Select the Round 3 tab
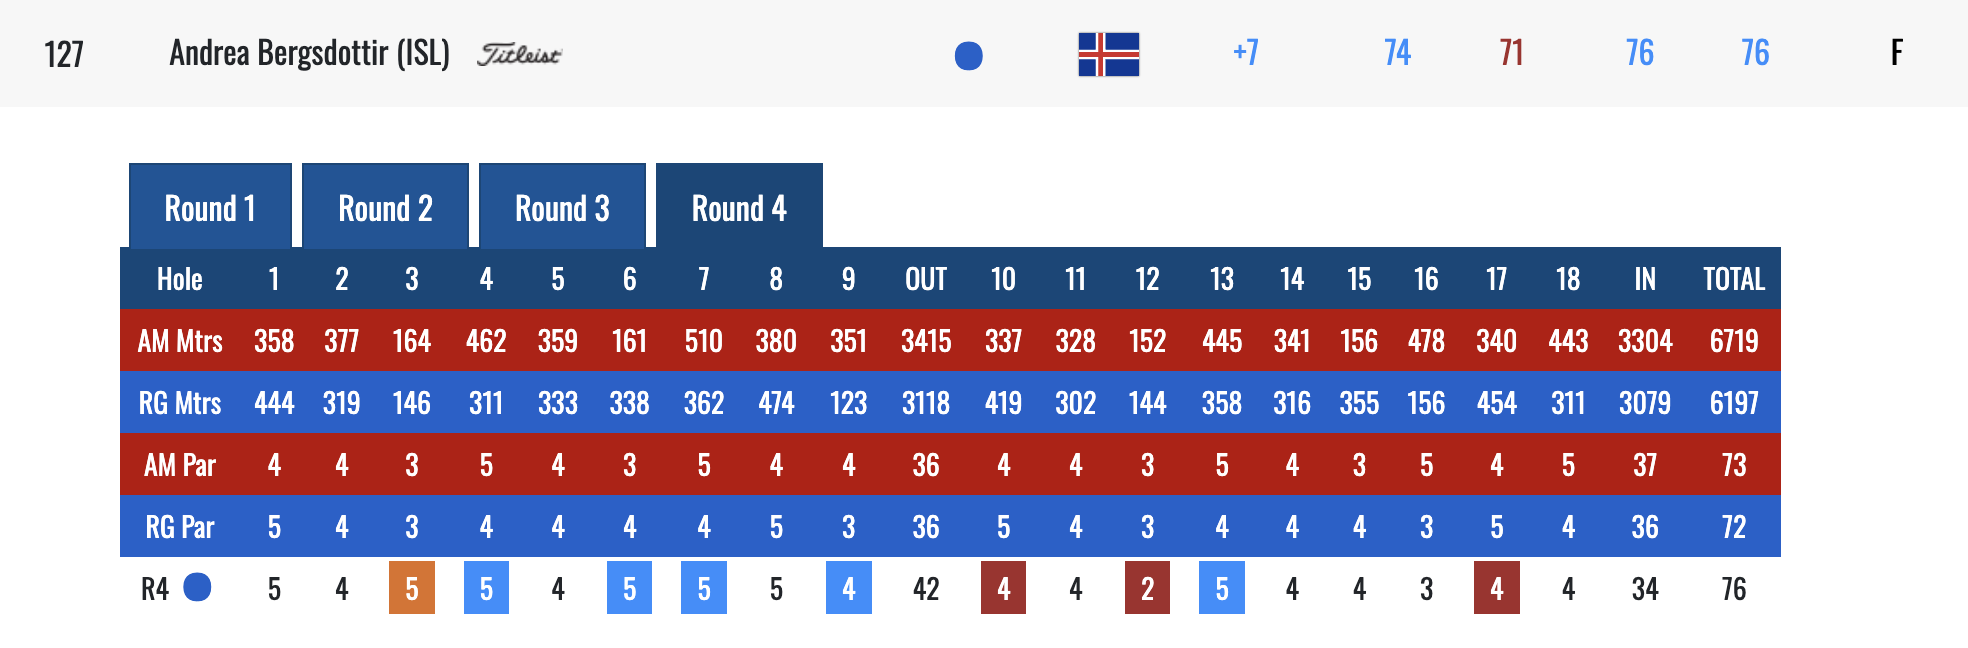1968x648 pixels. pos(562,208)
